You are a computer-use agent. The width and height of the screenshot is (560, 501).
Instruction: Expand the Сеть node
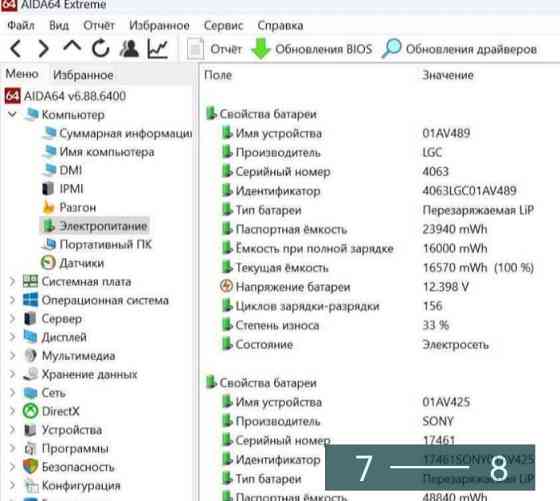click(x=12, y=393)
